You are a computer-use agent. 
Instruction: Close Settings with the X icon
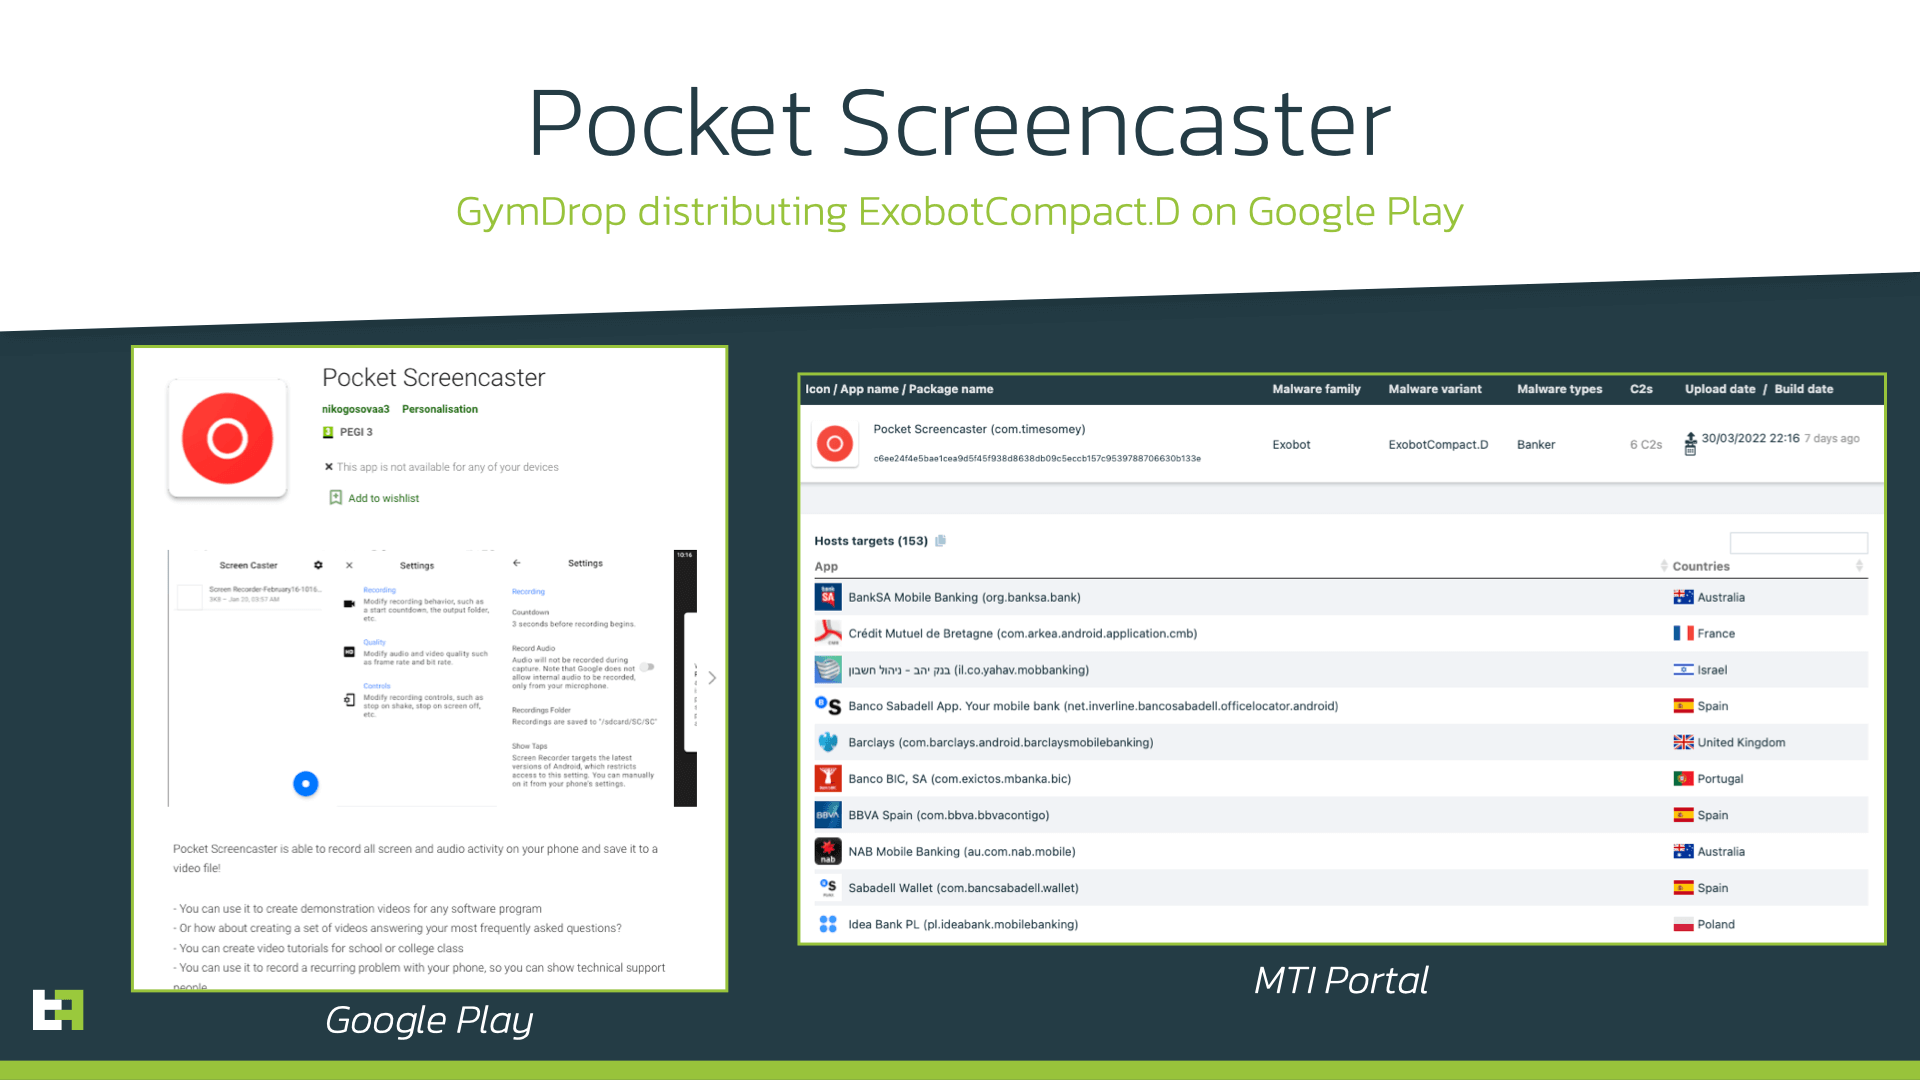349,565
